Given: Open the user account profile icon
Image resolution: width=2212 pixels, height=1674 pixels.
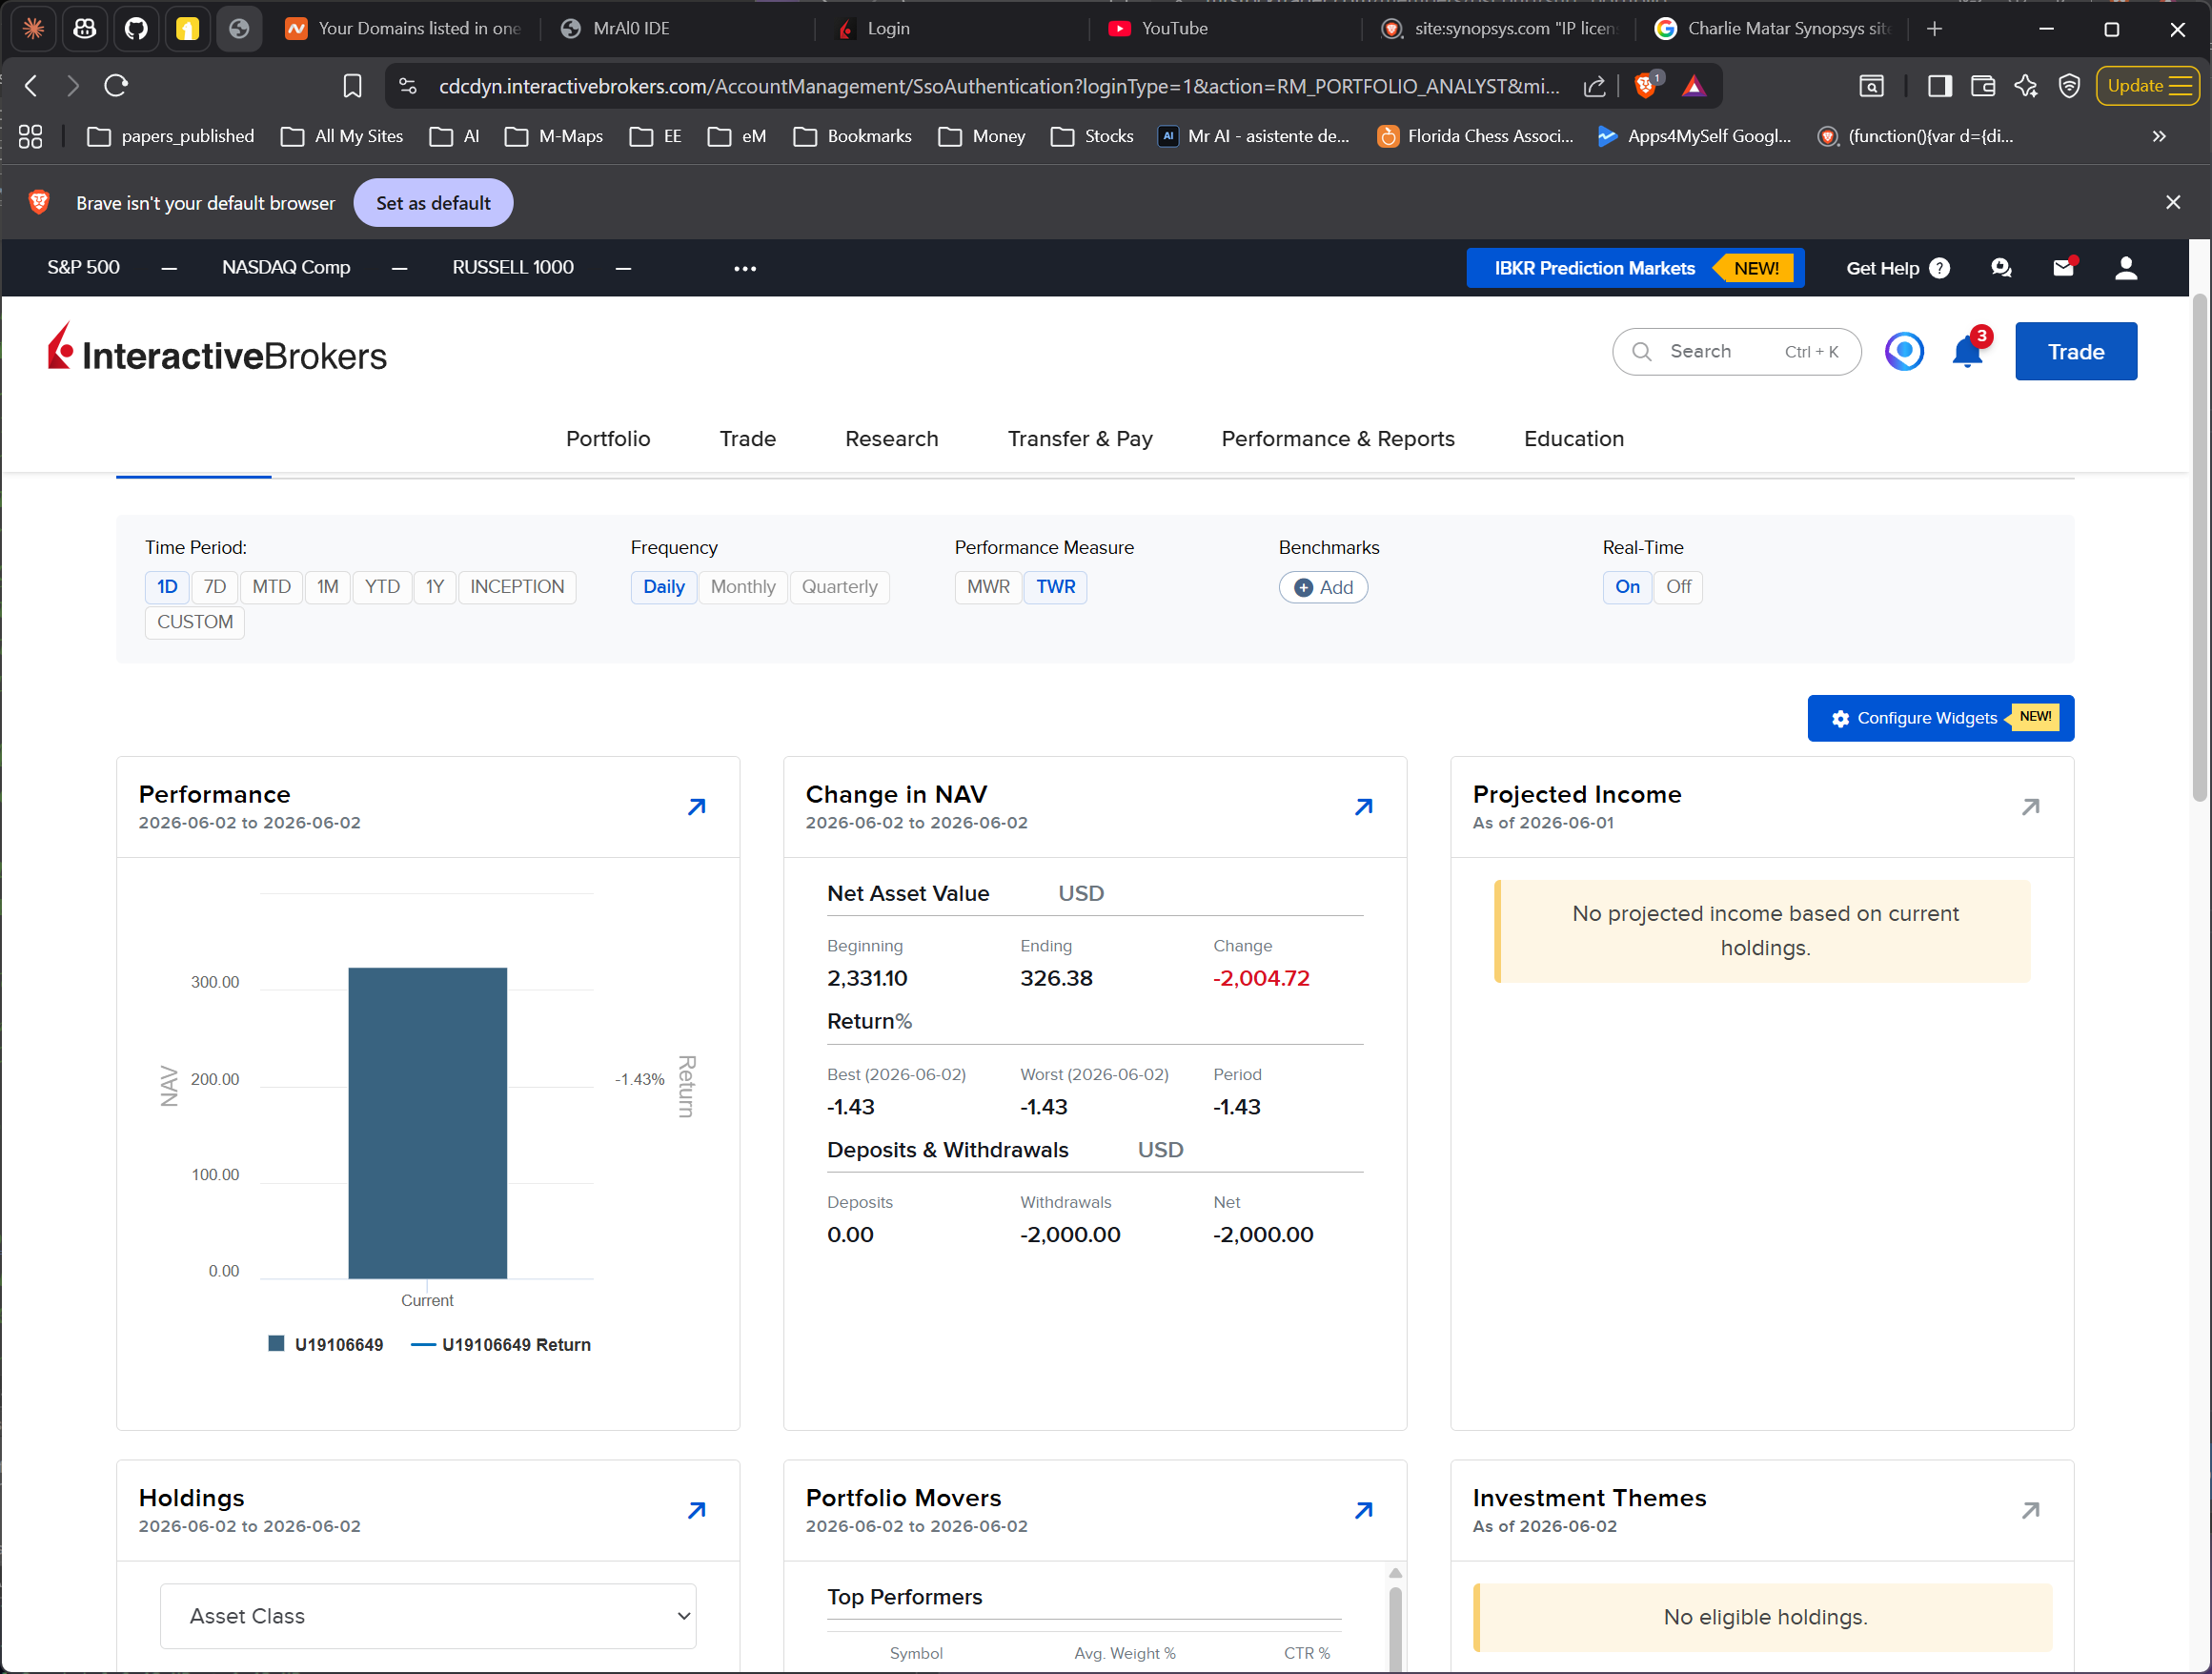Looking at the screenshot, I should tap(2126, 267).
